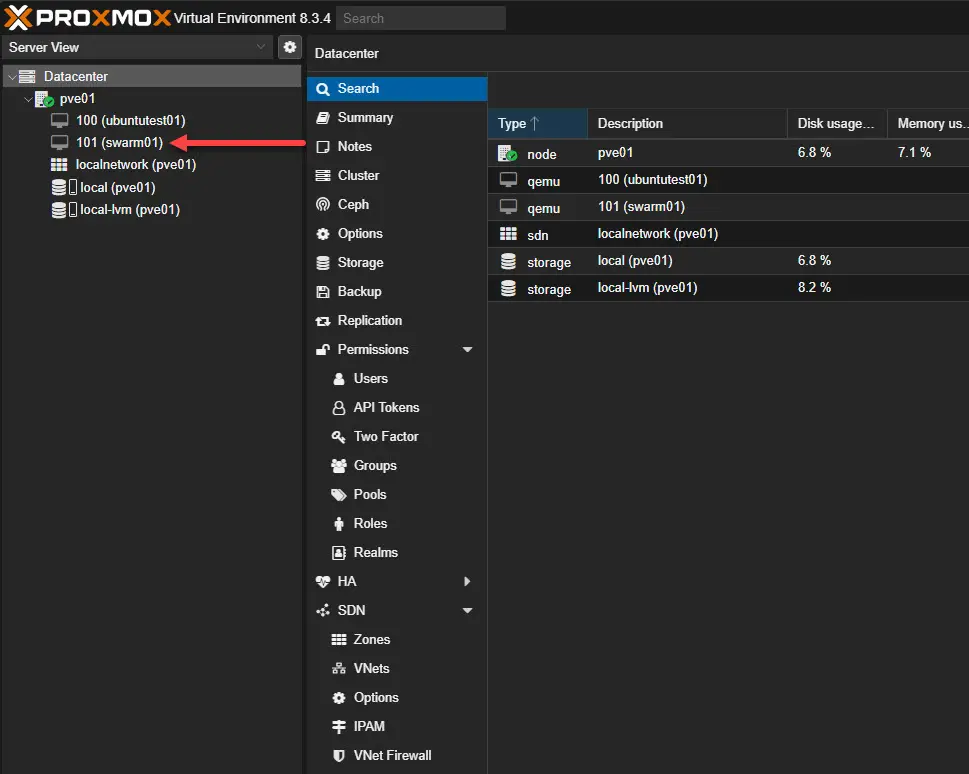Click the Replication arrows icon
Screen dimensions: 969x774
[x=323, y=321]
